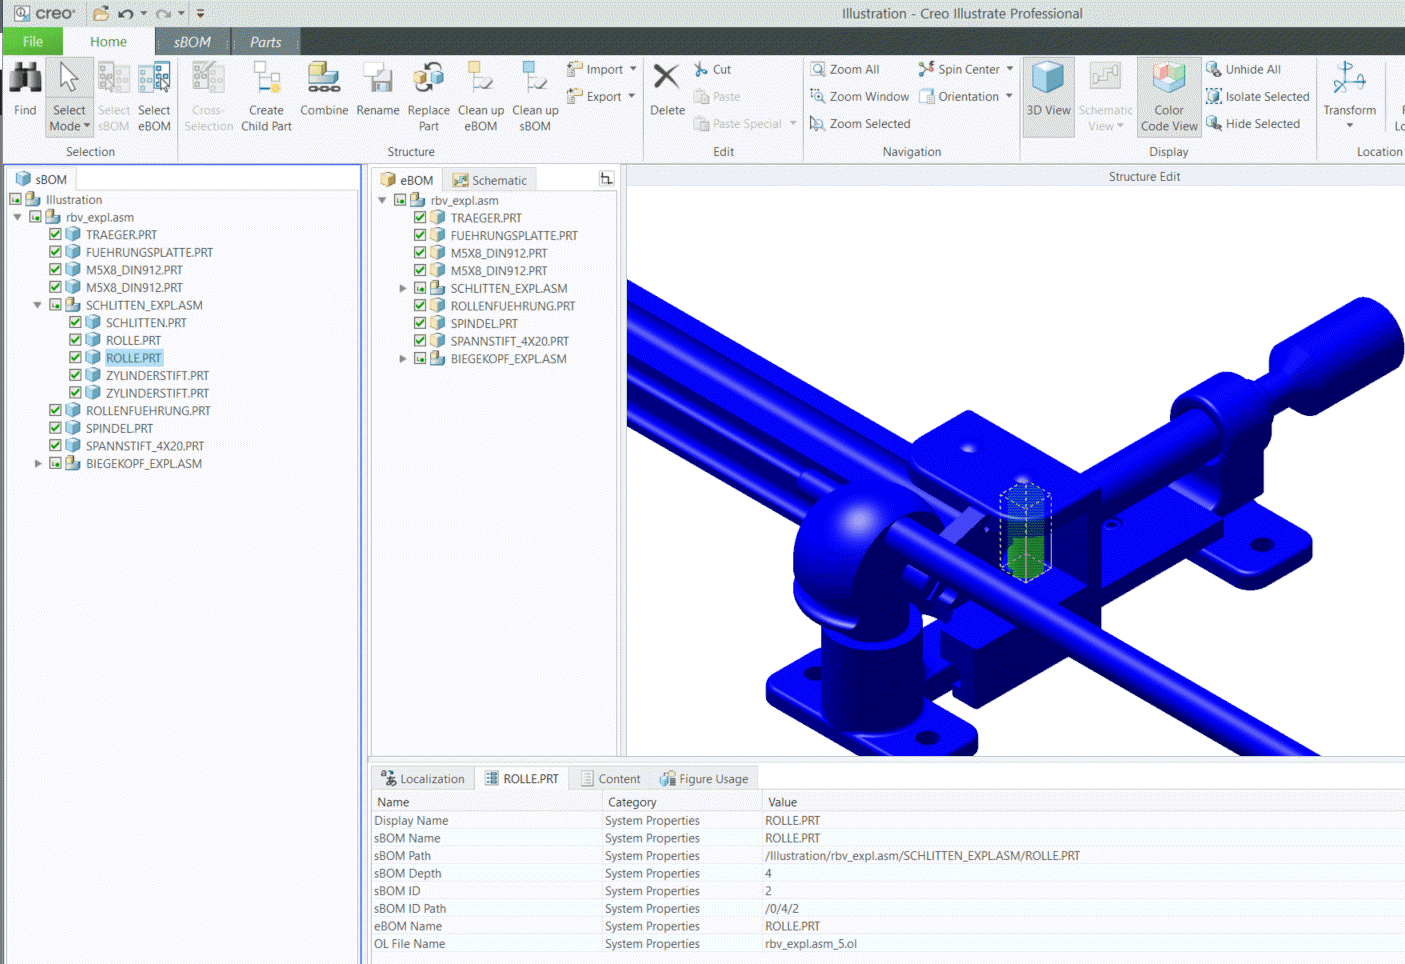Viewport: 1405px width, 964px height.
Task: Uncheck SPINDEL.PRT in the eBOM panel
Action: click(x=420, y=323)
